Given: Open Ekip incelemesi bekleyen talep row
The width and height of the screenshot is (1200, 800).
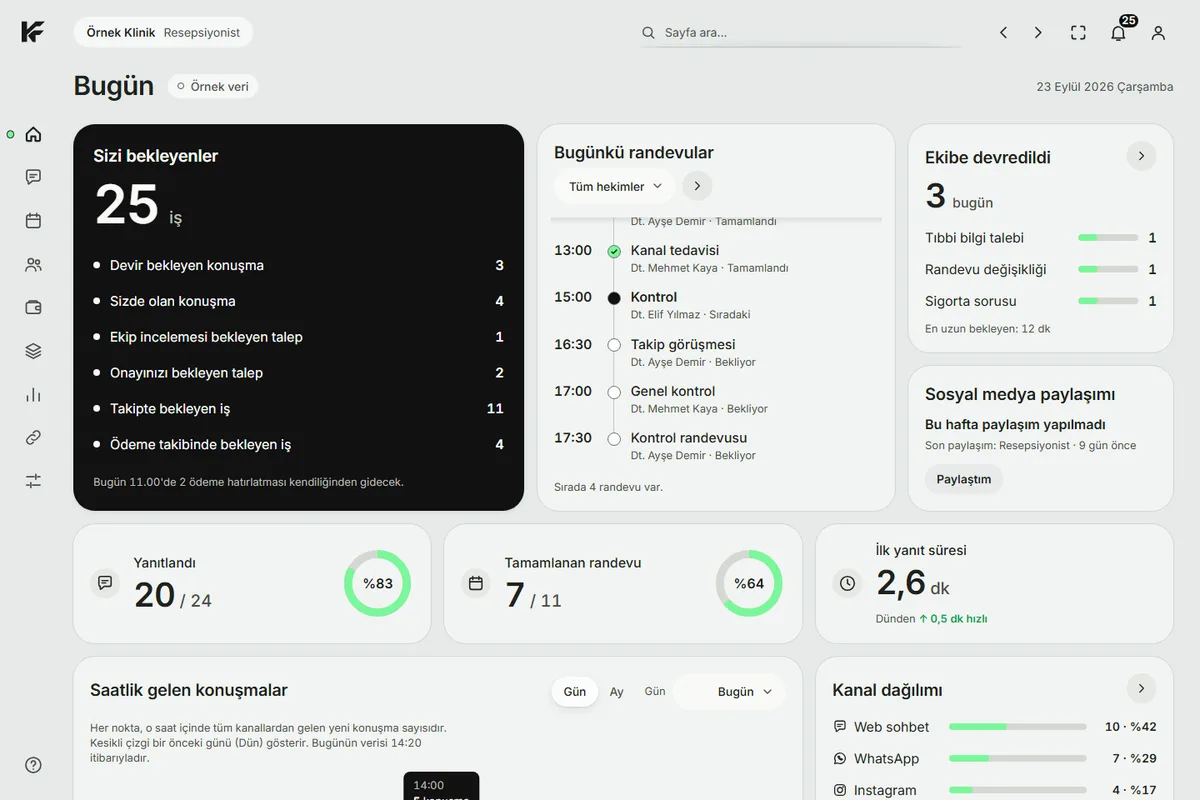Looking at the screenshot, I should (298, 337).
